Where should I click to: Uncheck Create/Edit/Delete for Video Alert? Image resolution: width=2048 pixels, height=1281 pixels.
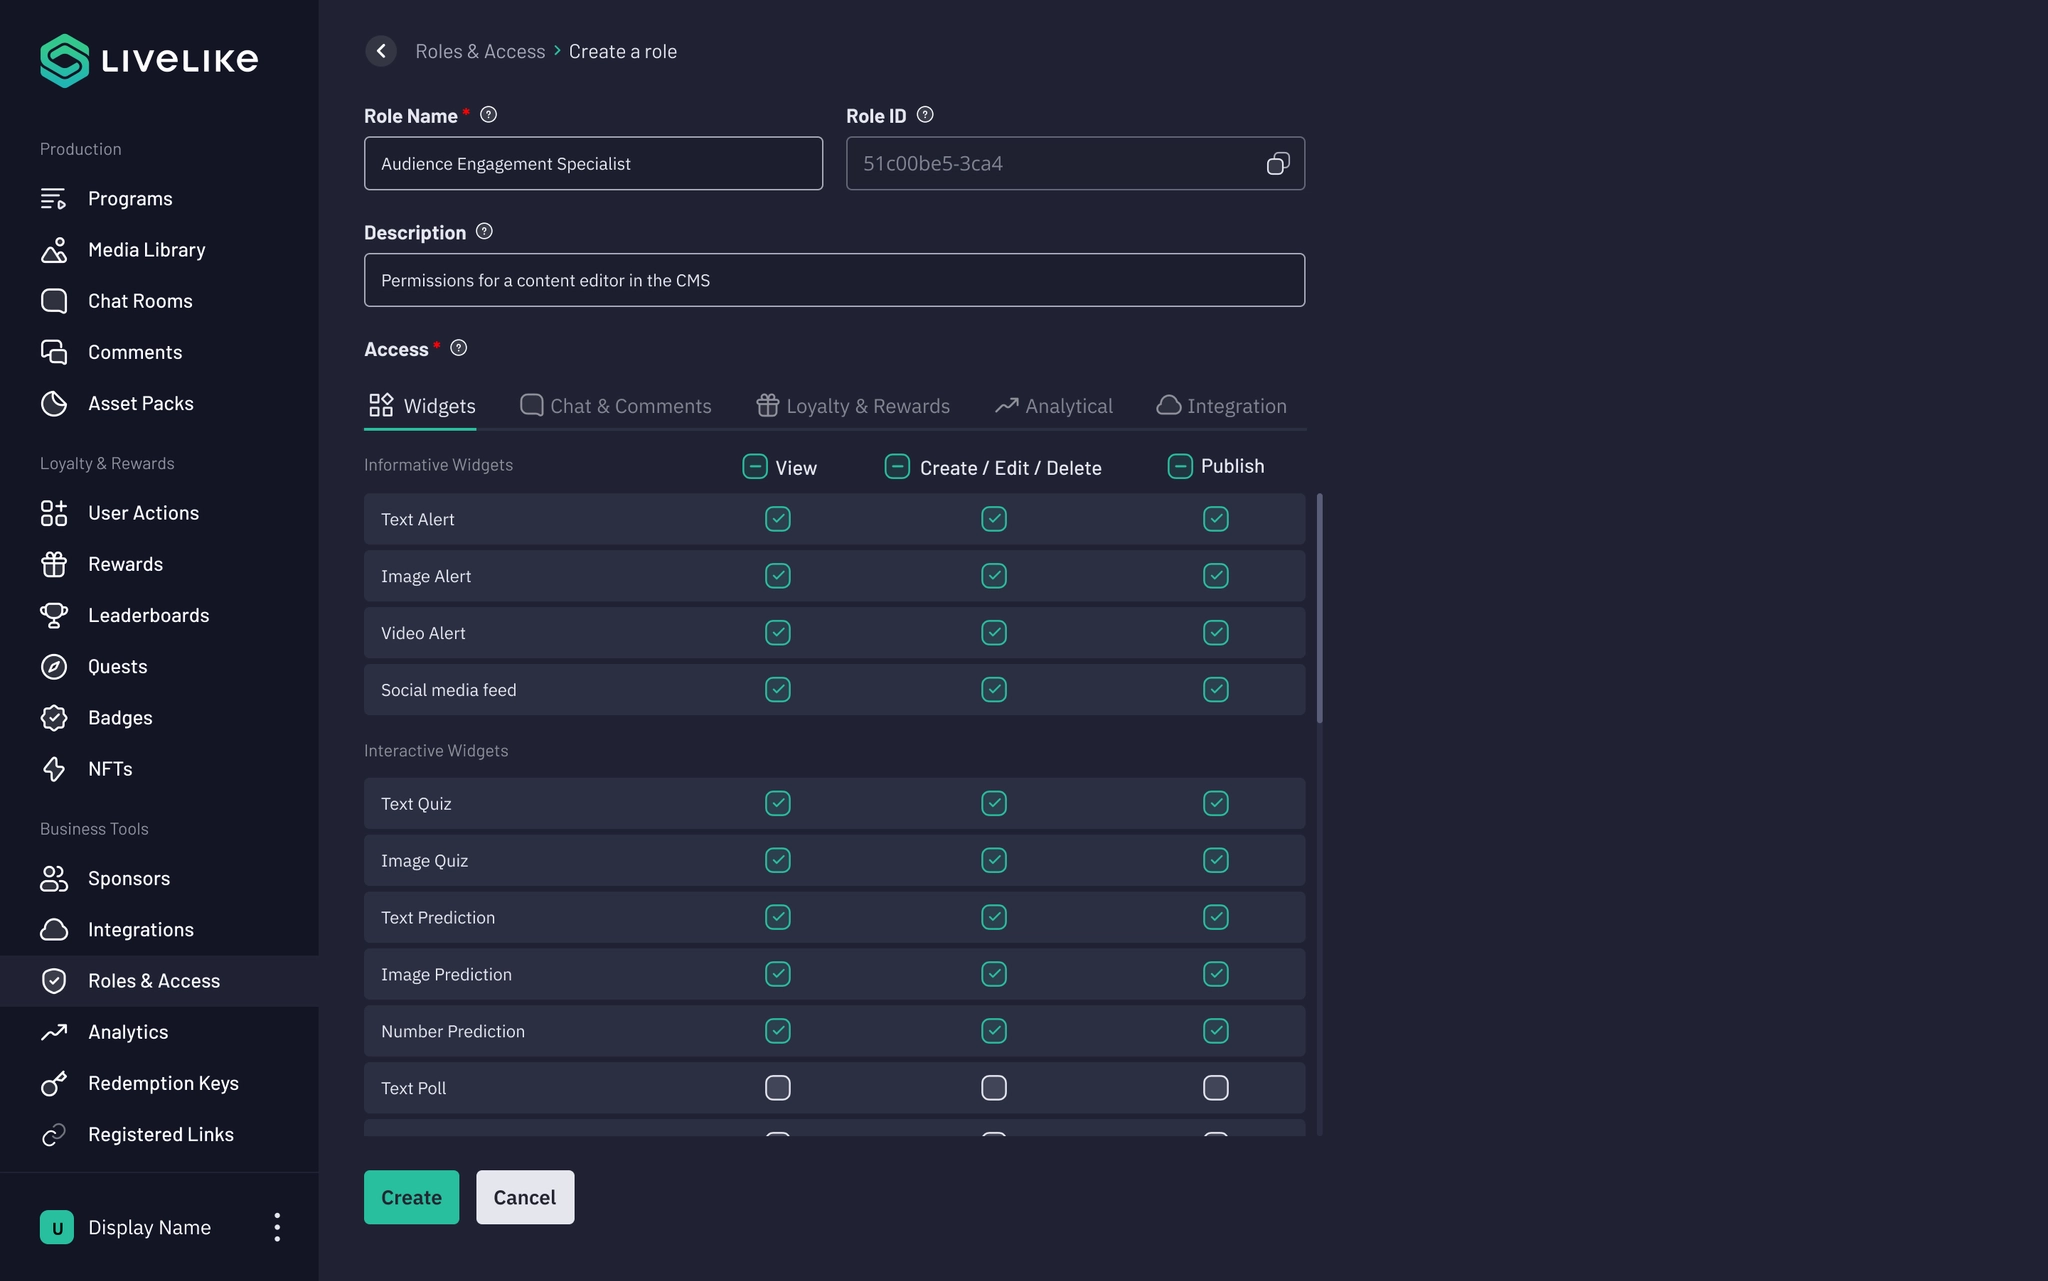pyautogui.click(x=994, y=633)
